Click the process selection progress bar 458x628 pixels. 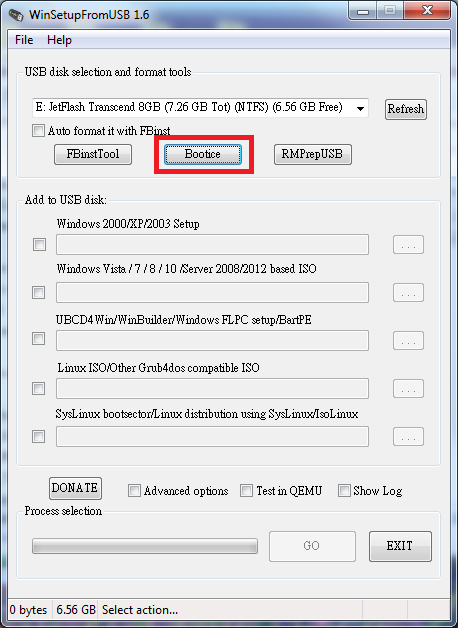click(145, 546)
